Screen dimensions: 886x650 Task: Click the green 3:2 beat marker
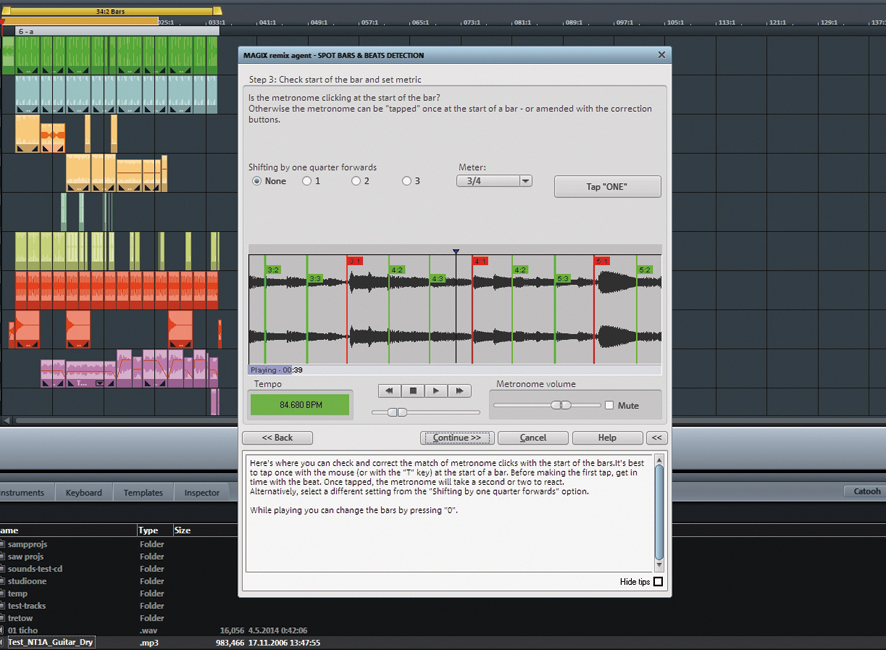[273, 270]
